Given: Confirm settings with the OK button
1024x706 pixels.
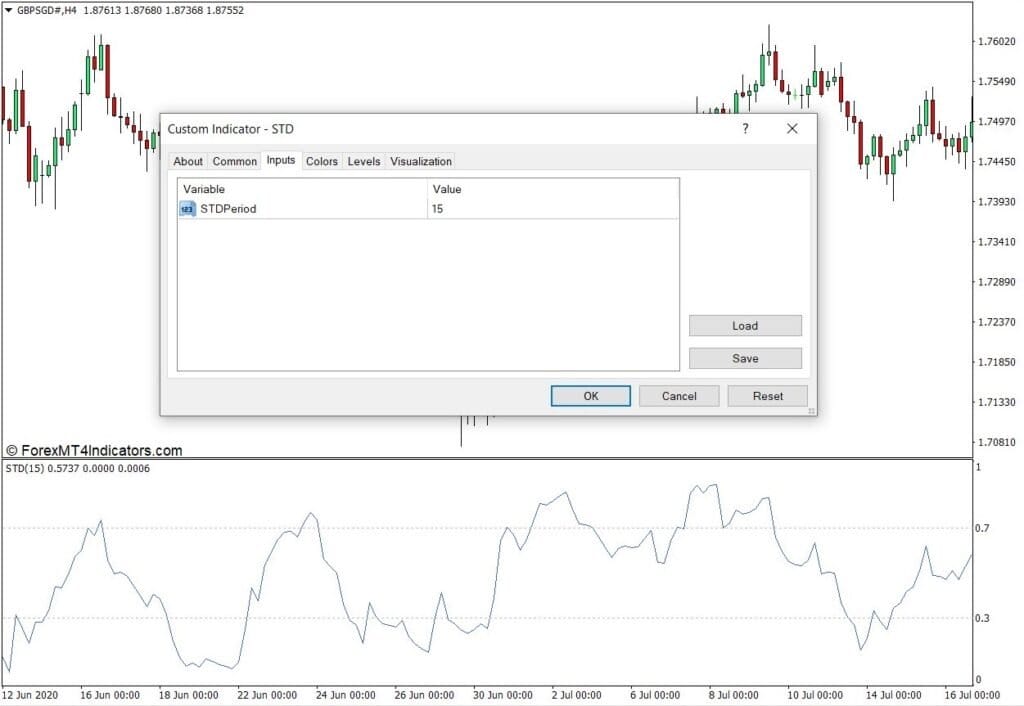Looking at the screenshot, I should 590,396.
